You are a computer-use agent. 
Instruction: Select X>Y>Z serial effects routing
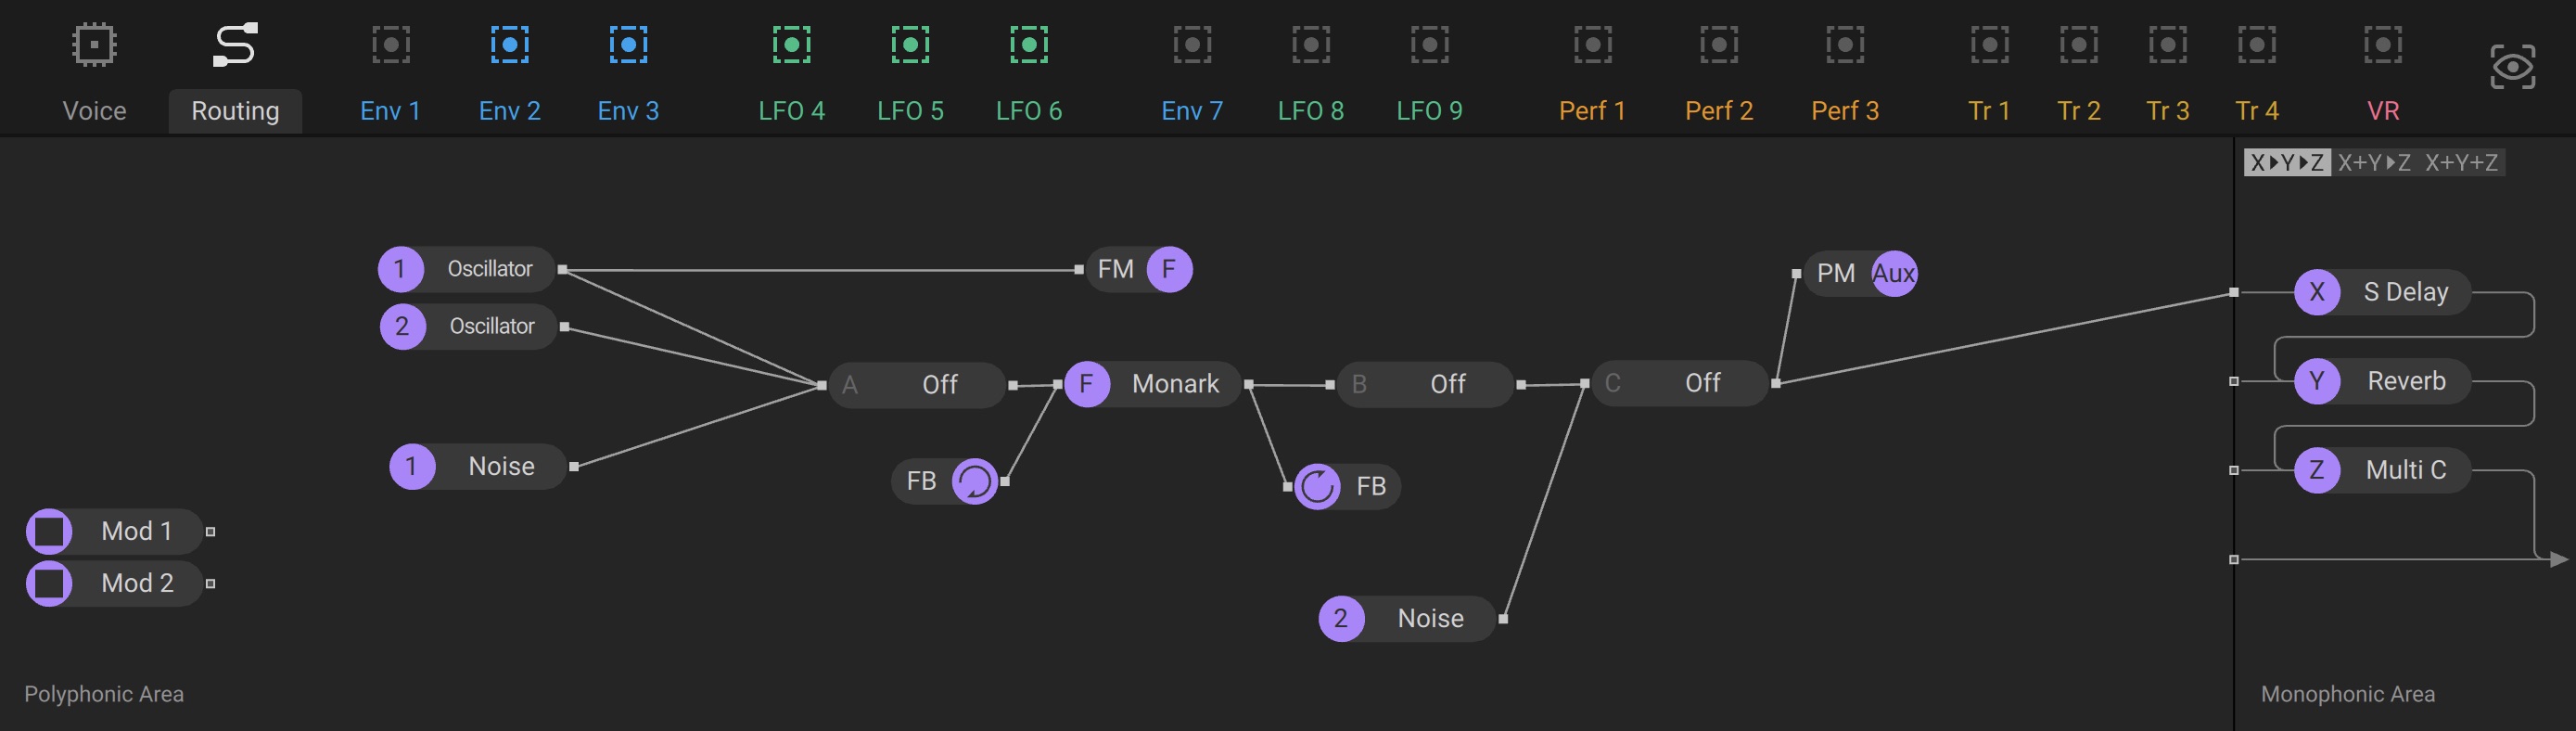click(x=2287, y=162)
